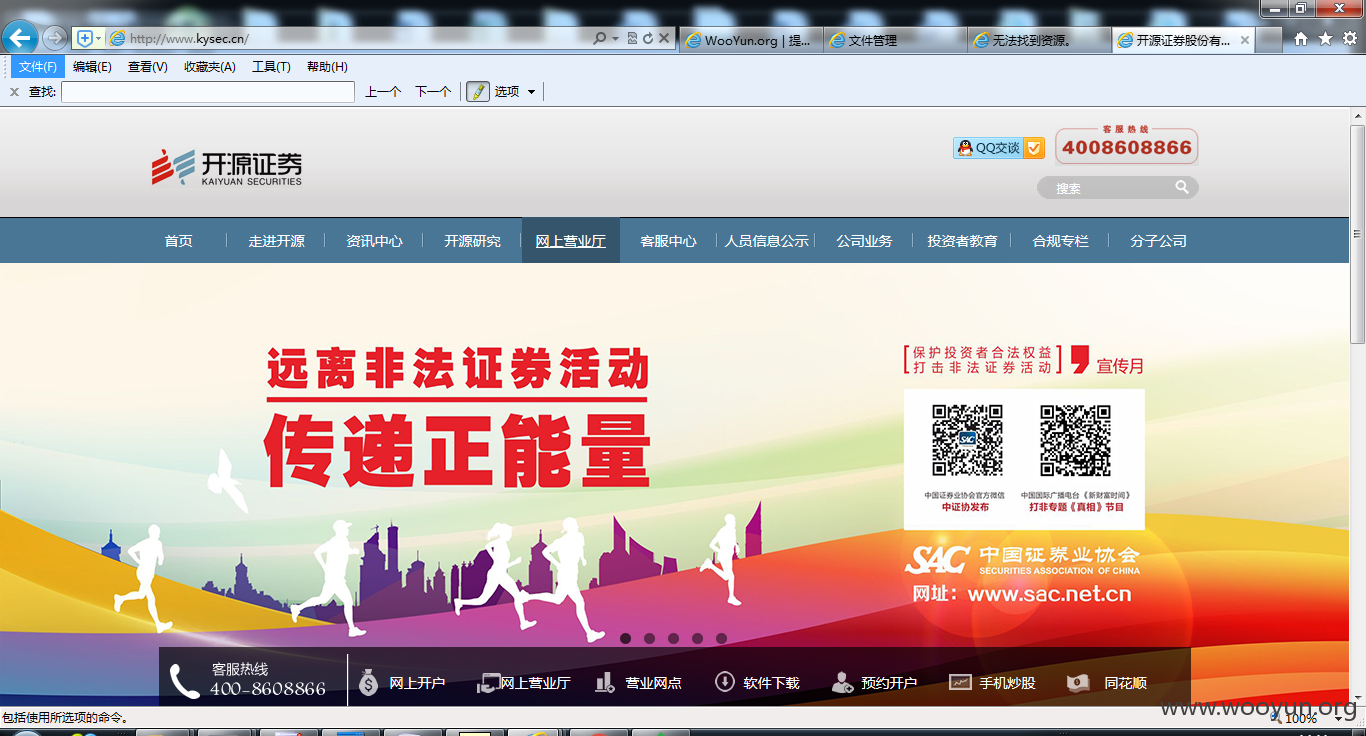
Task: Open 分子公司 navigation link
Action: click(x=1159, y=241)
